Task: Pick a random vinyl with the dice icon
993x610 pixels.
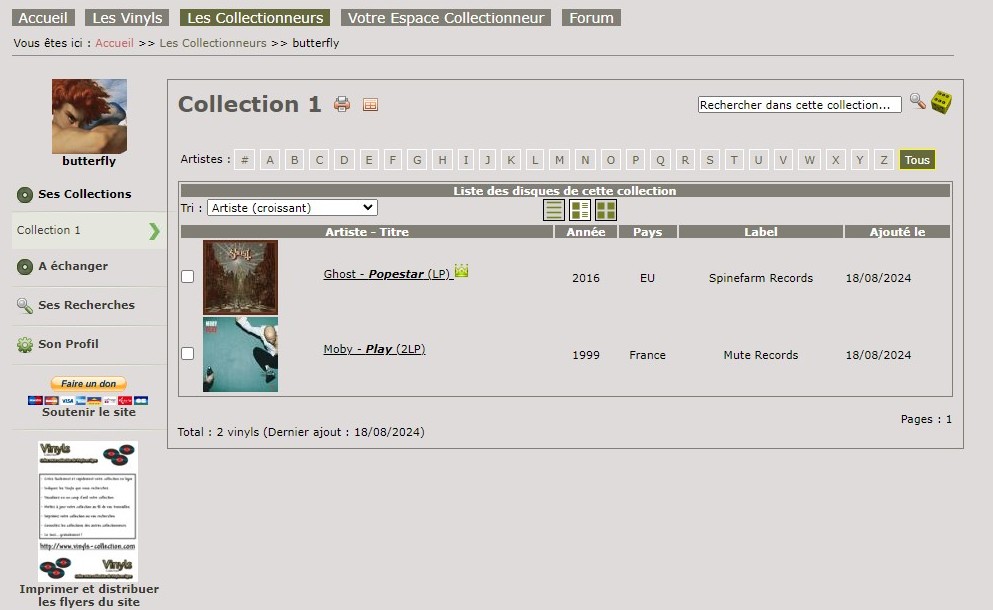Action: 941,102
